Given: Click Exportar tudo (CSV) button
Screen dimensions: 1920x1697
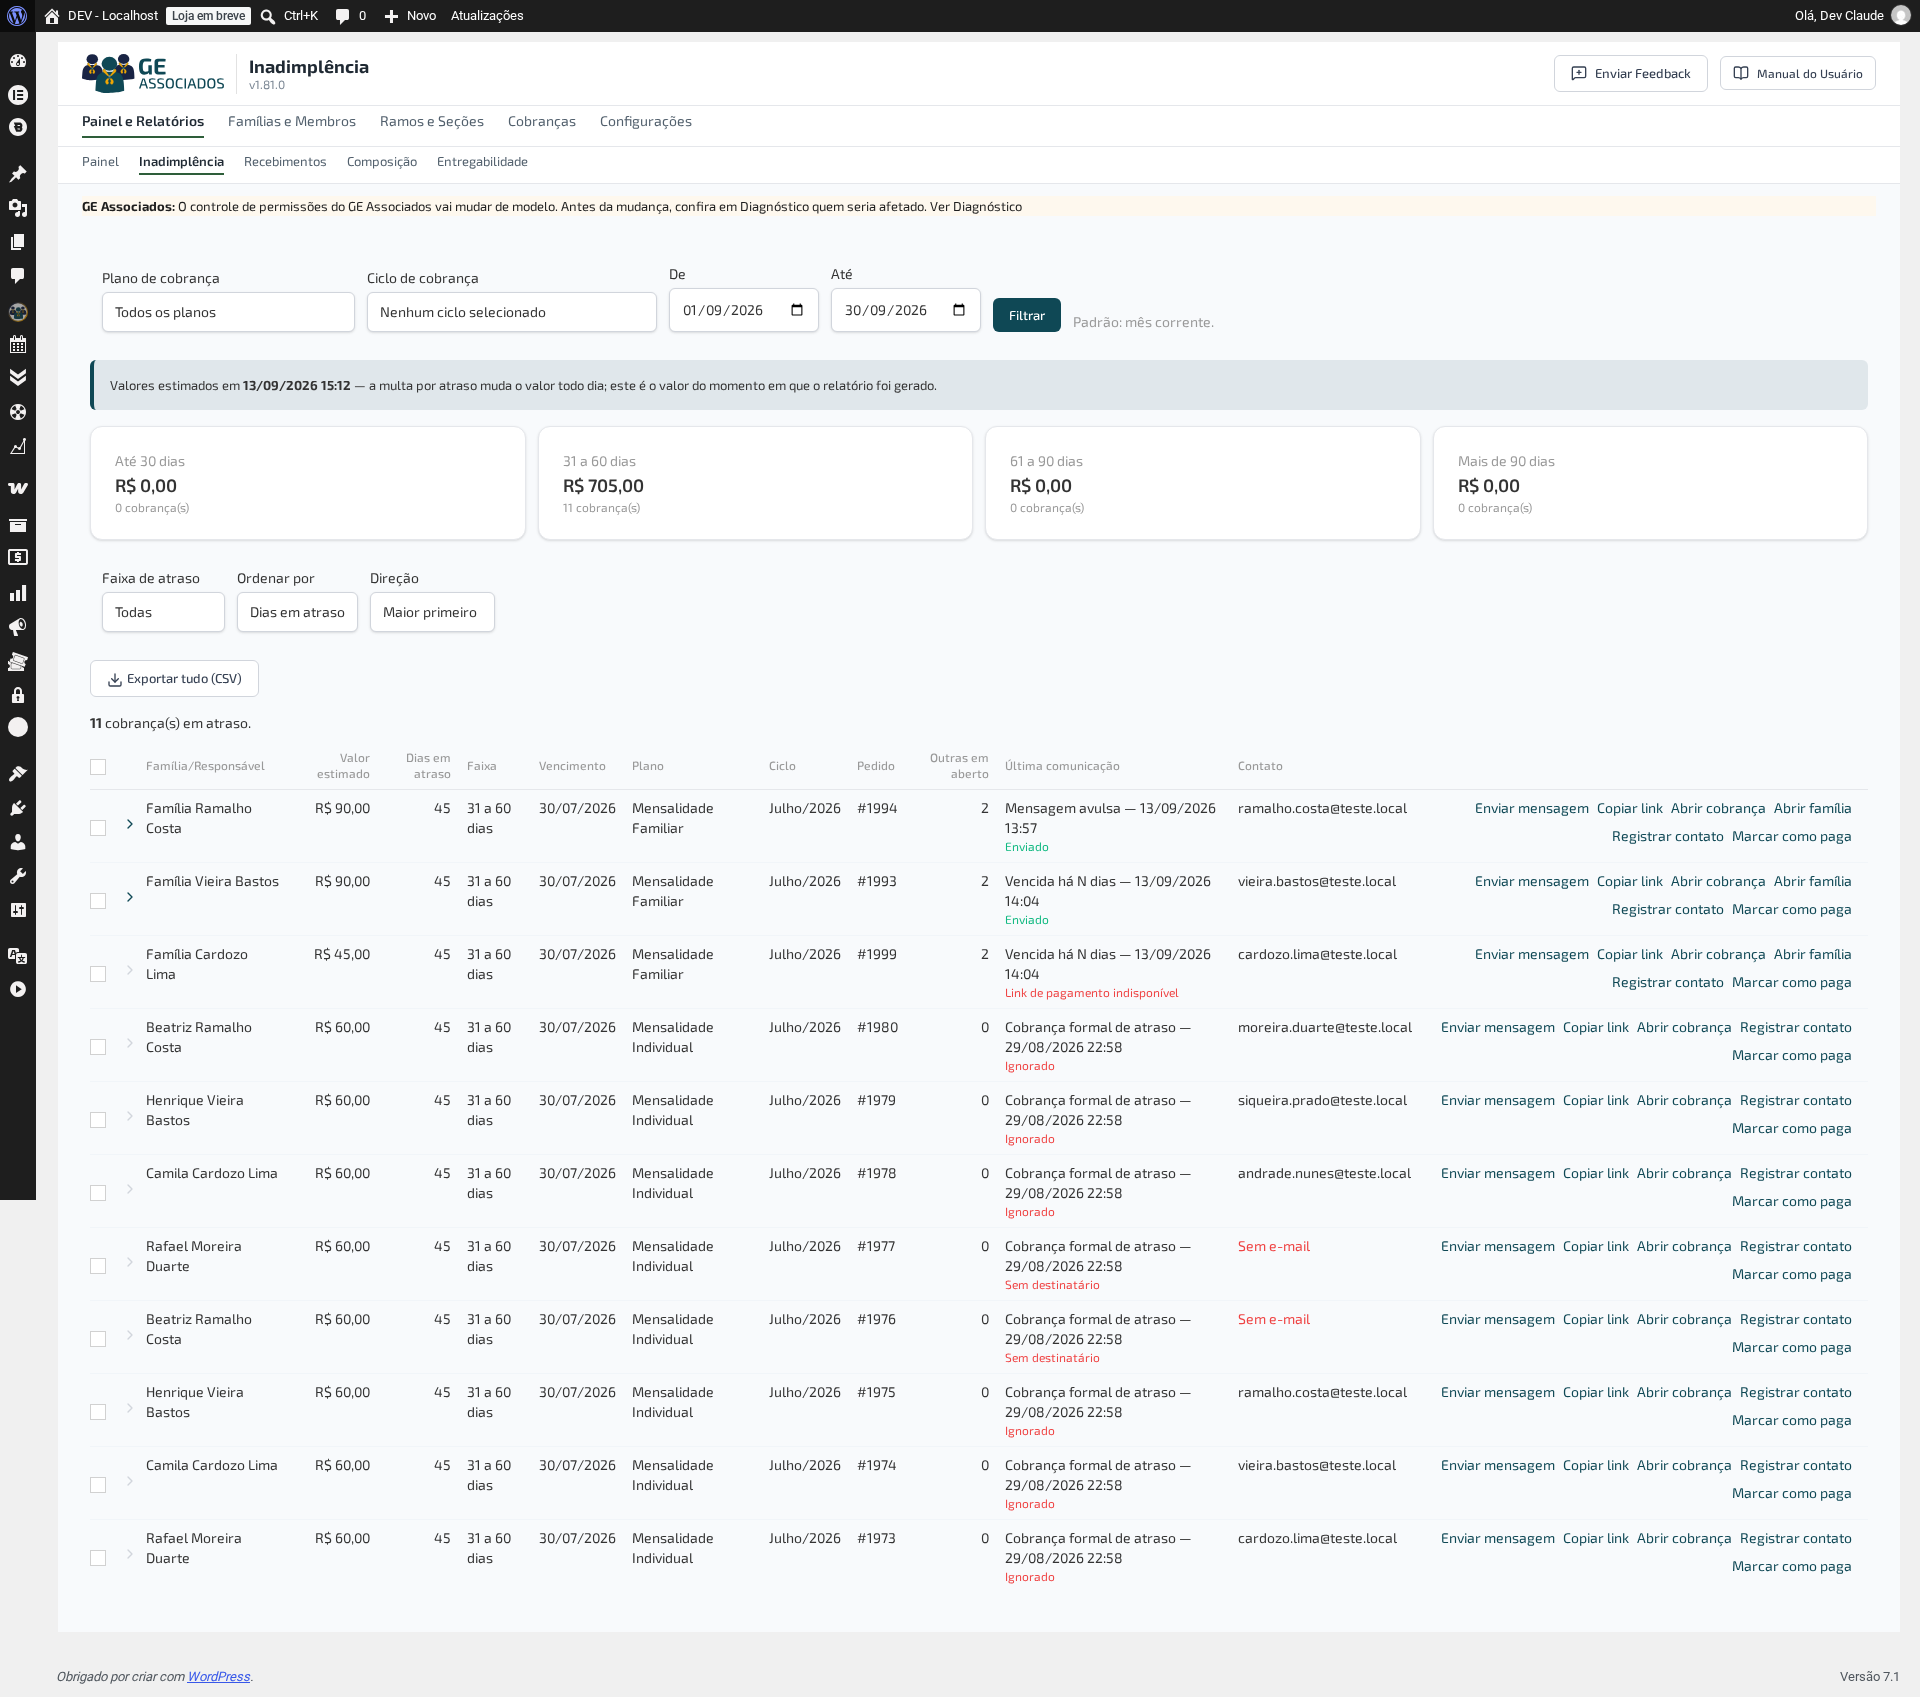Looking at the screenshot, I should (174, 678).
